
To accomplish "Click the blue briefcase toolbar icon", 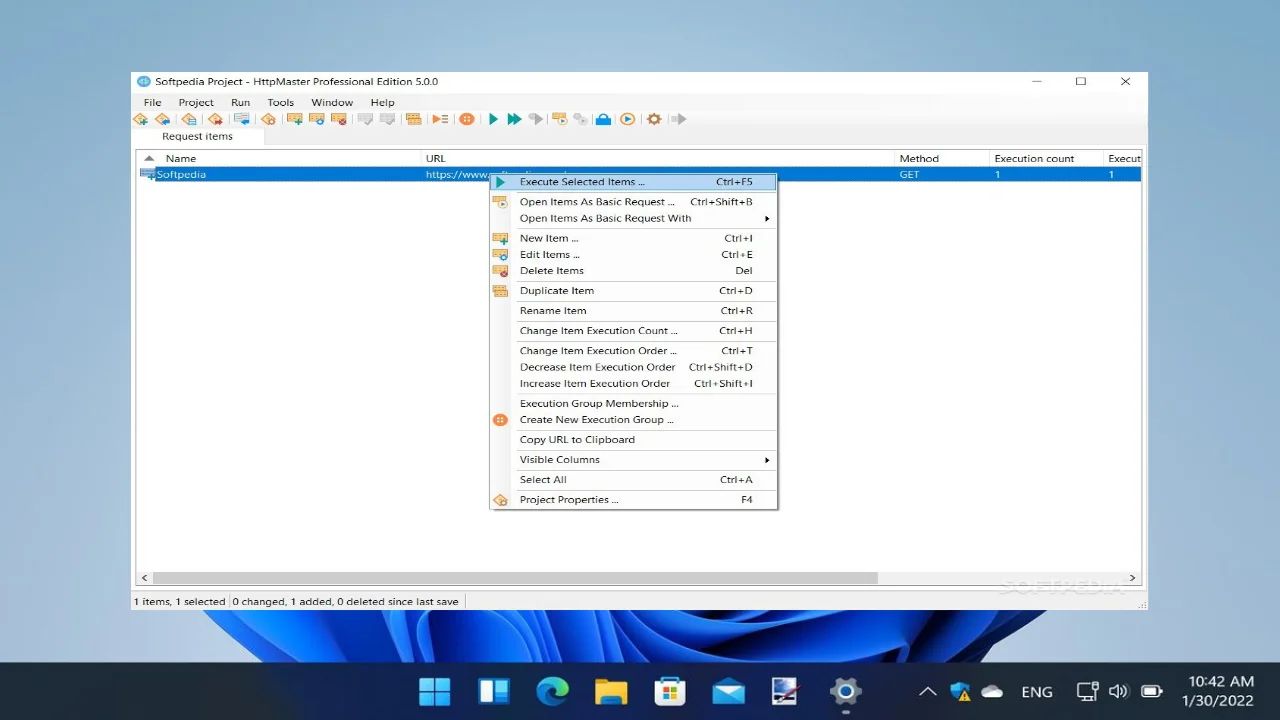I will click(603, 119).
